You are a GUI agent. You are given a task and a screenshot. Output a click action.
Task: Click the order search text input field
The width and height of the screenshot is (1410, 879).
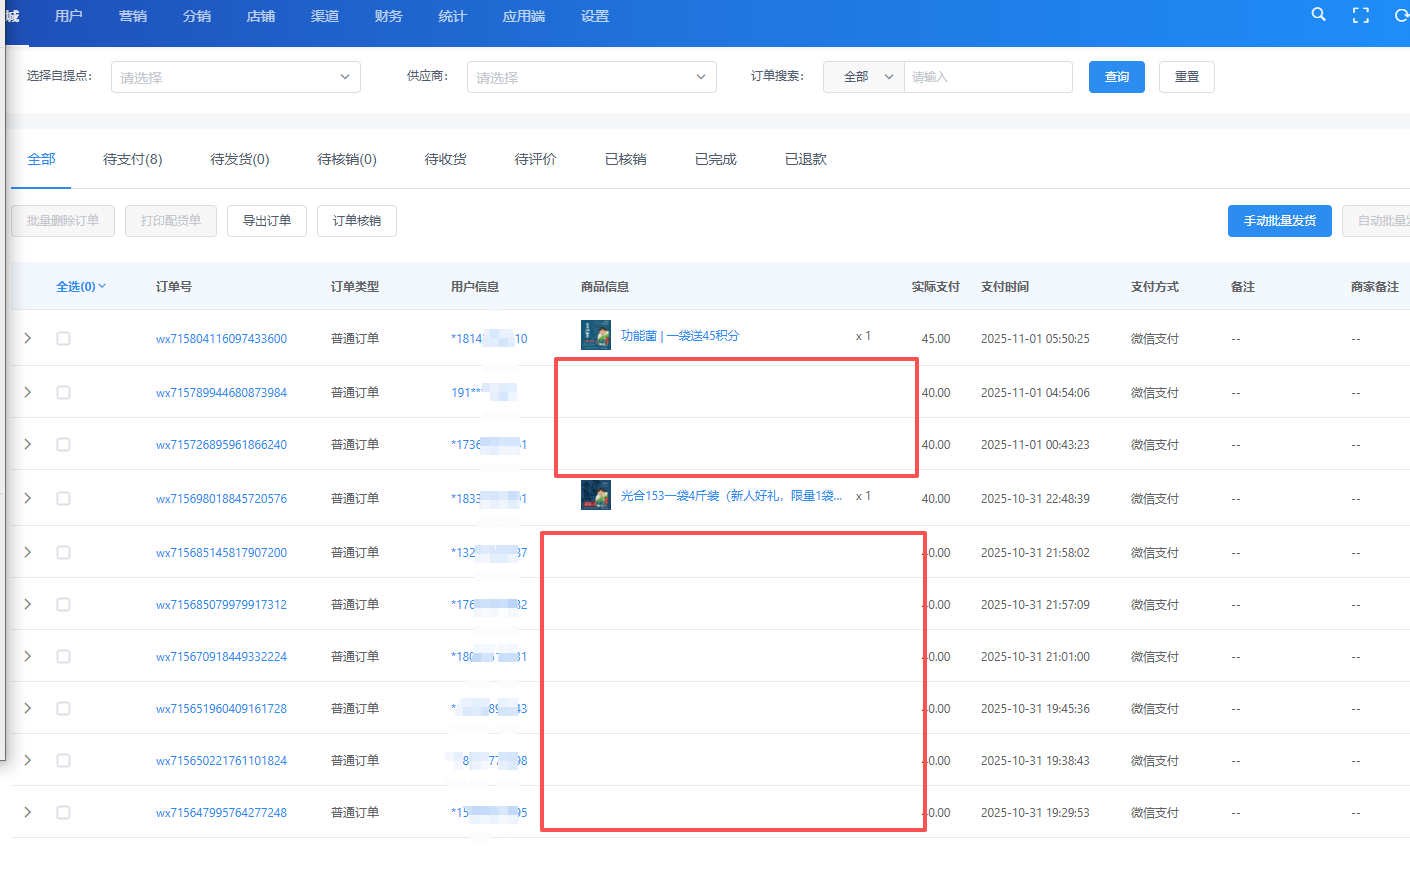click(x=987, y=77)
